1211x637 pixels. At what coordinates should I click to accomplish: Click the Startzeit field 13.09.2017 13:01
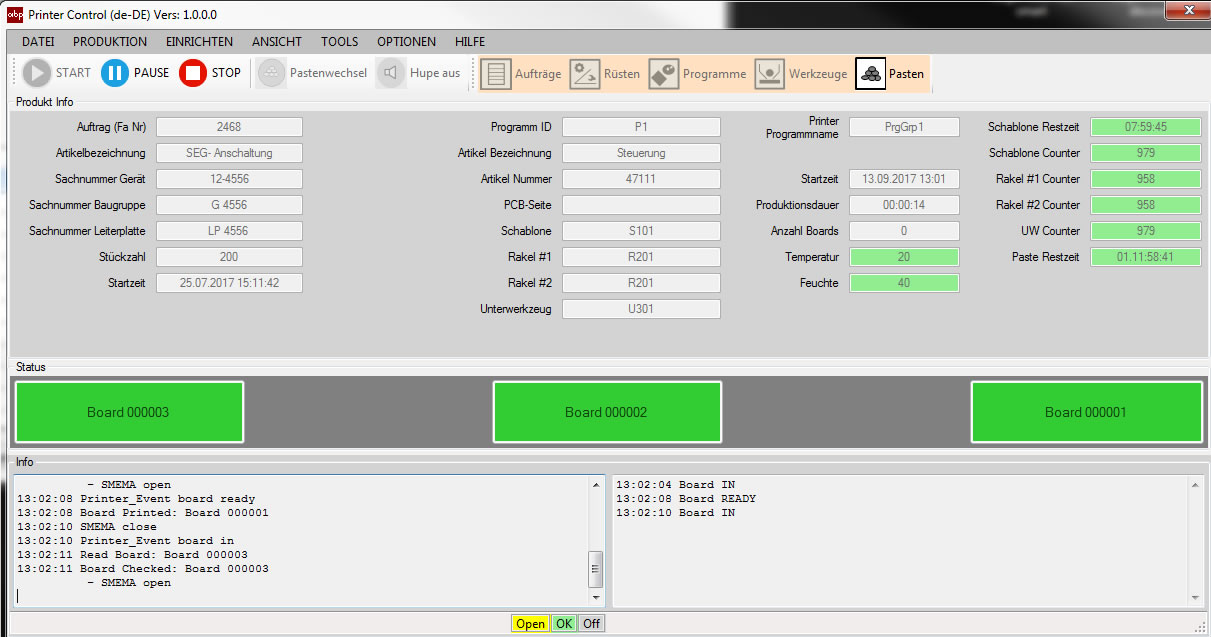pos(904,179)
